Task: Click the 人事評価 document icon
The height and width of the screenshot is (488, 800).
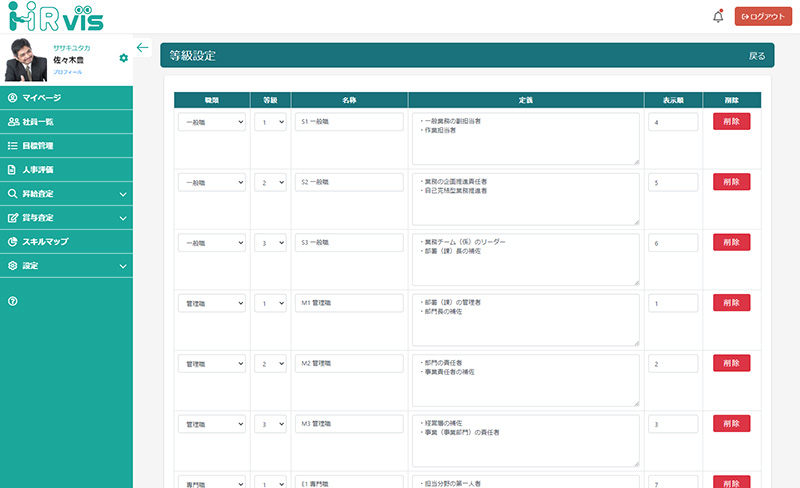Action: [12, 169]
